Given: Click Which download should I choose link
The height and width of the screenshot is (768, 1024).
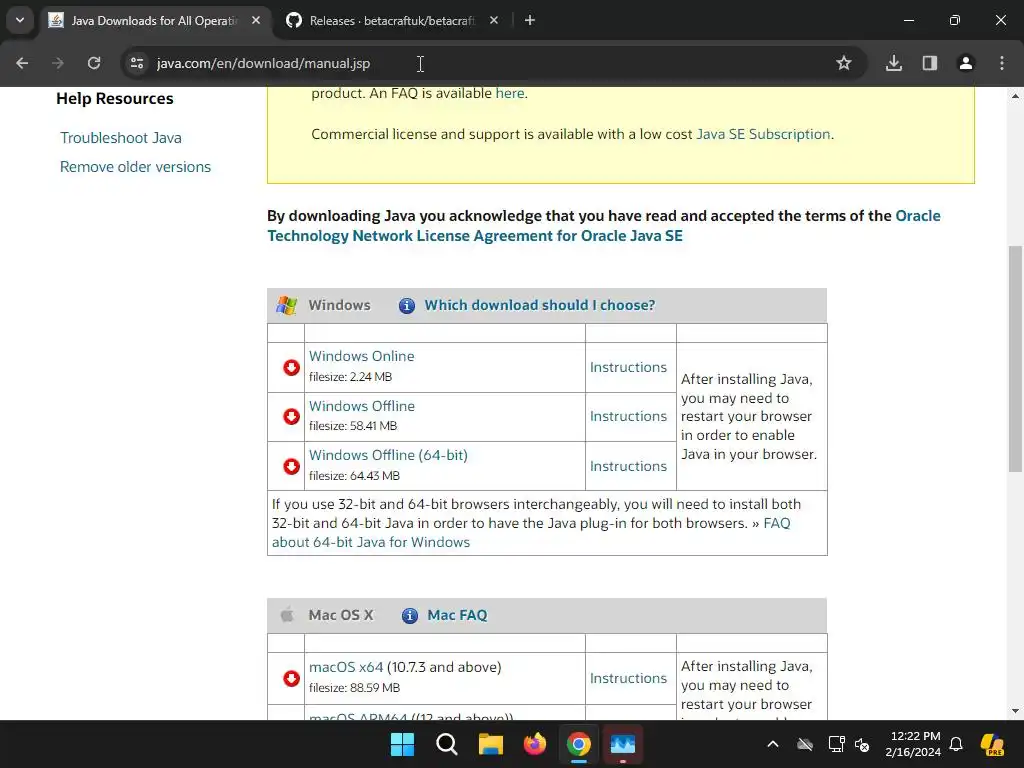Looking at the screenshot, I should [540, 306].
